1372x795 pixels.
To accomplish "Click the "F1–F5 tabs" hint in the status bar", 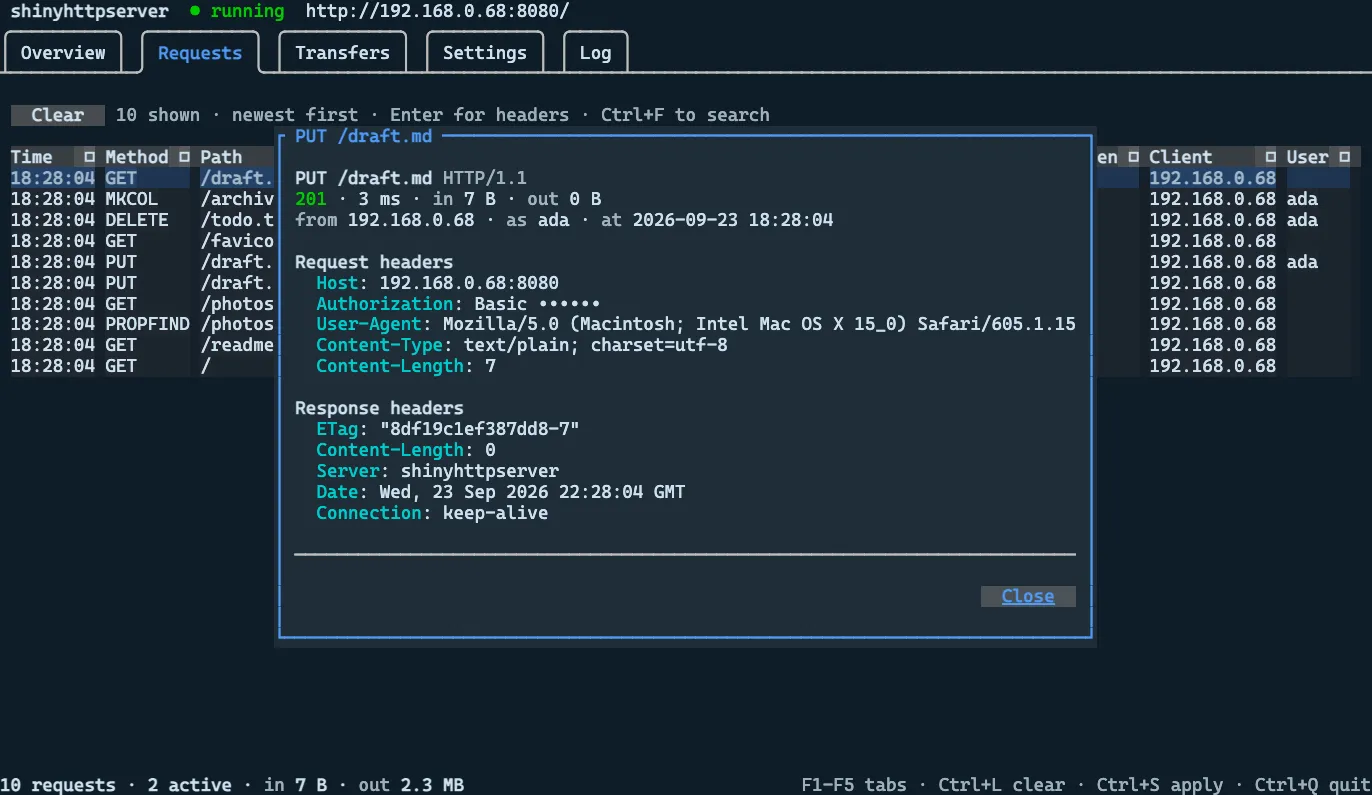I will pyautogui.click(x=853, y=785).
